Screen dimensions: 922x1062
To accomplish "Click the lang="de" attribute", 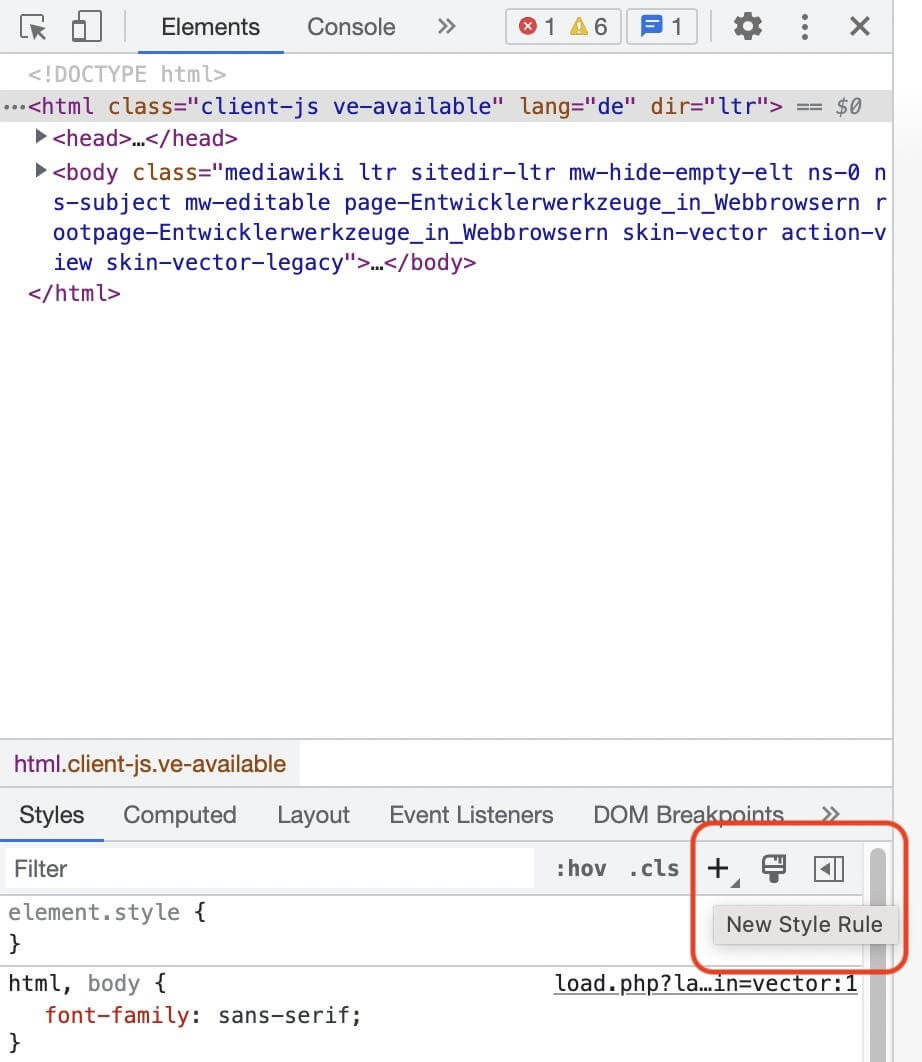I will click(x=577, y=106).
